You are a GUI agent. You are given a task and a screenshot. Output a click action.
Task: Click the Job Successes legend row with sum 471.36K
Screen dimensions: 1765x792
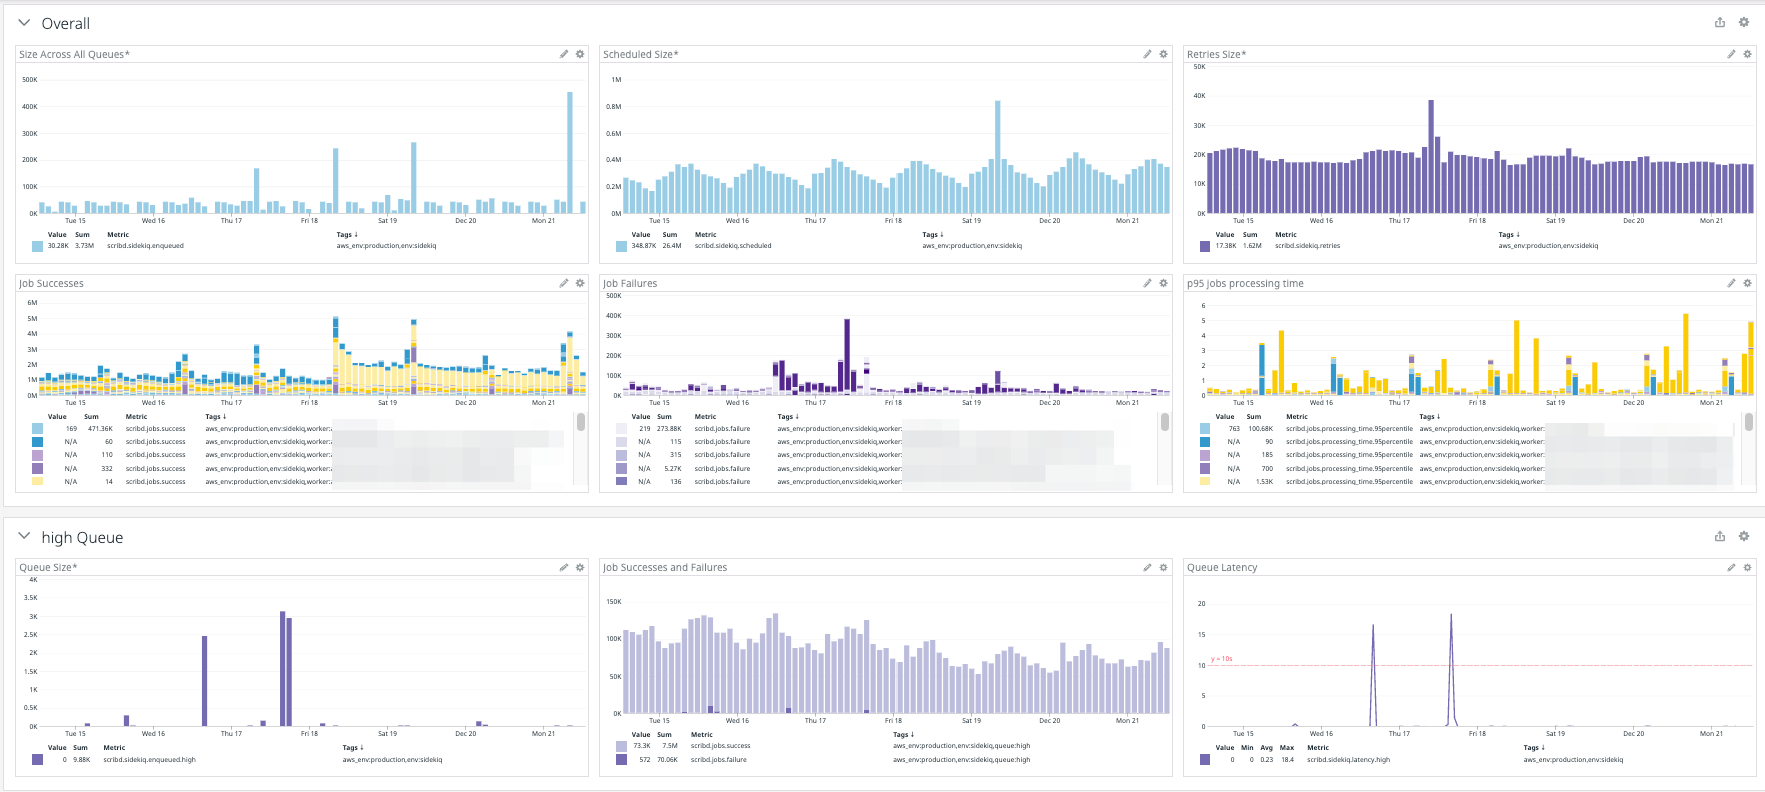point(300,429)
